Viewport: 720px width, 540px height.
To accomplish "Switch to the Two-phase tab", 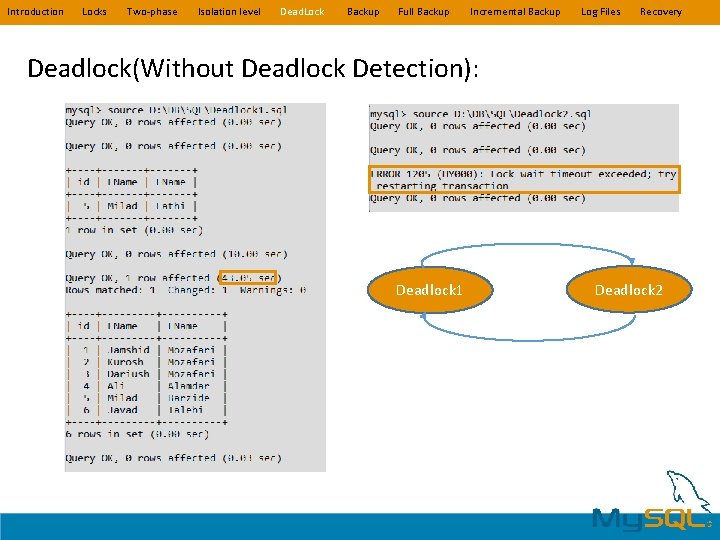I will coord(152,12).
